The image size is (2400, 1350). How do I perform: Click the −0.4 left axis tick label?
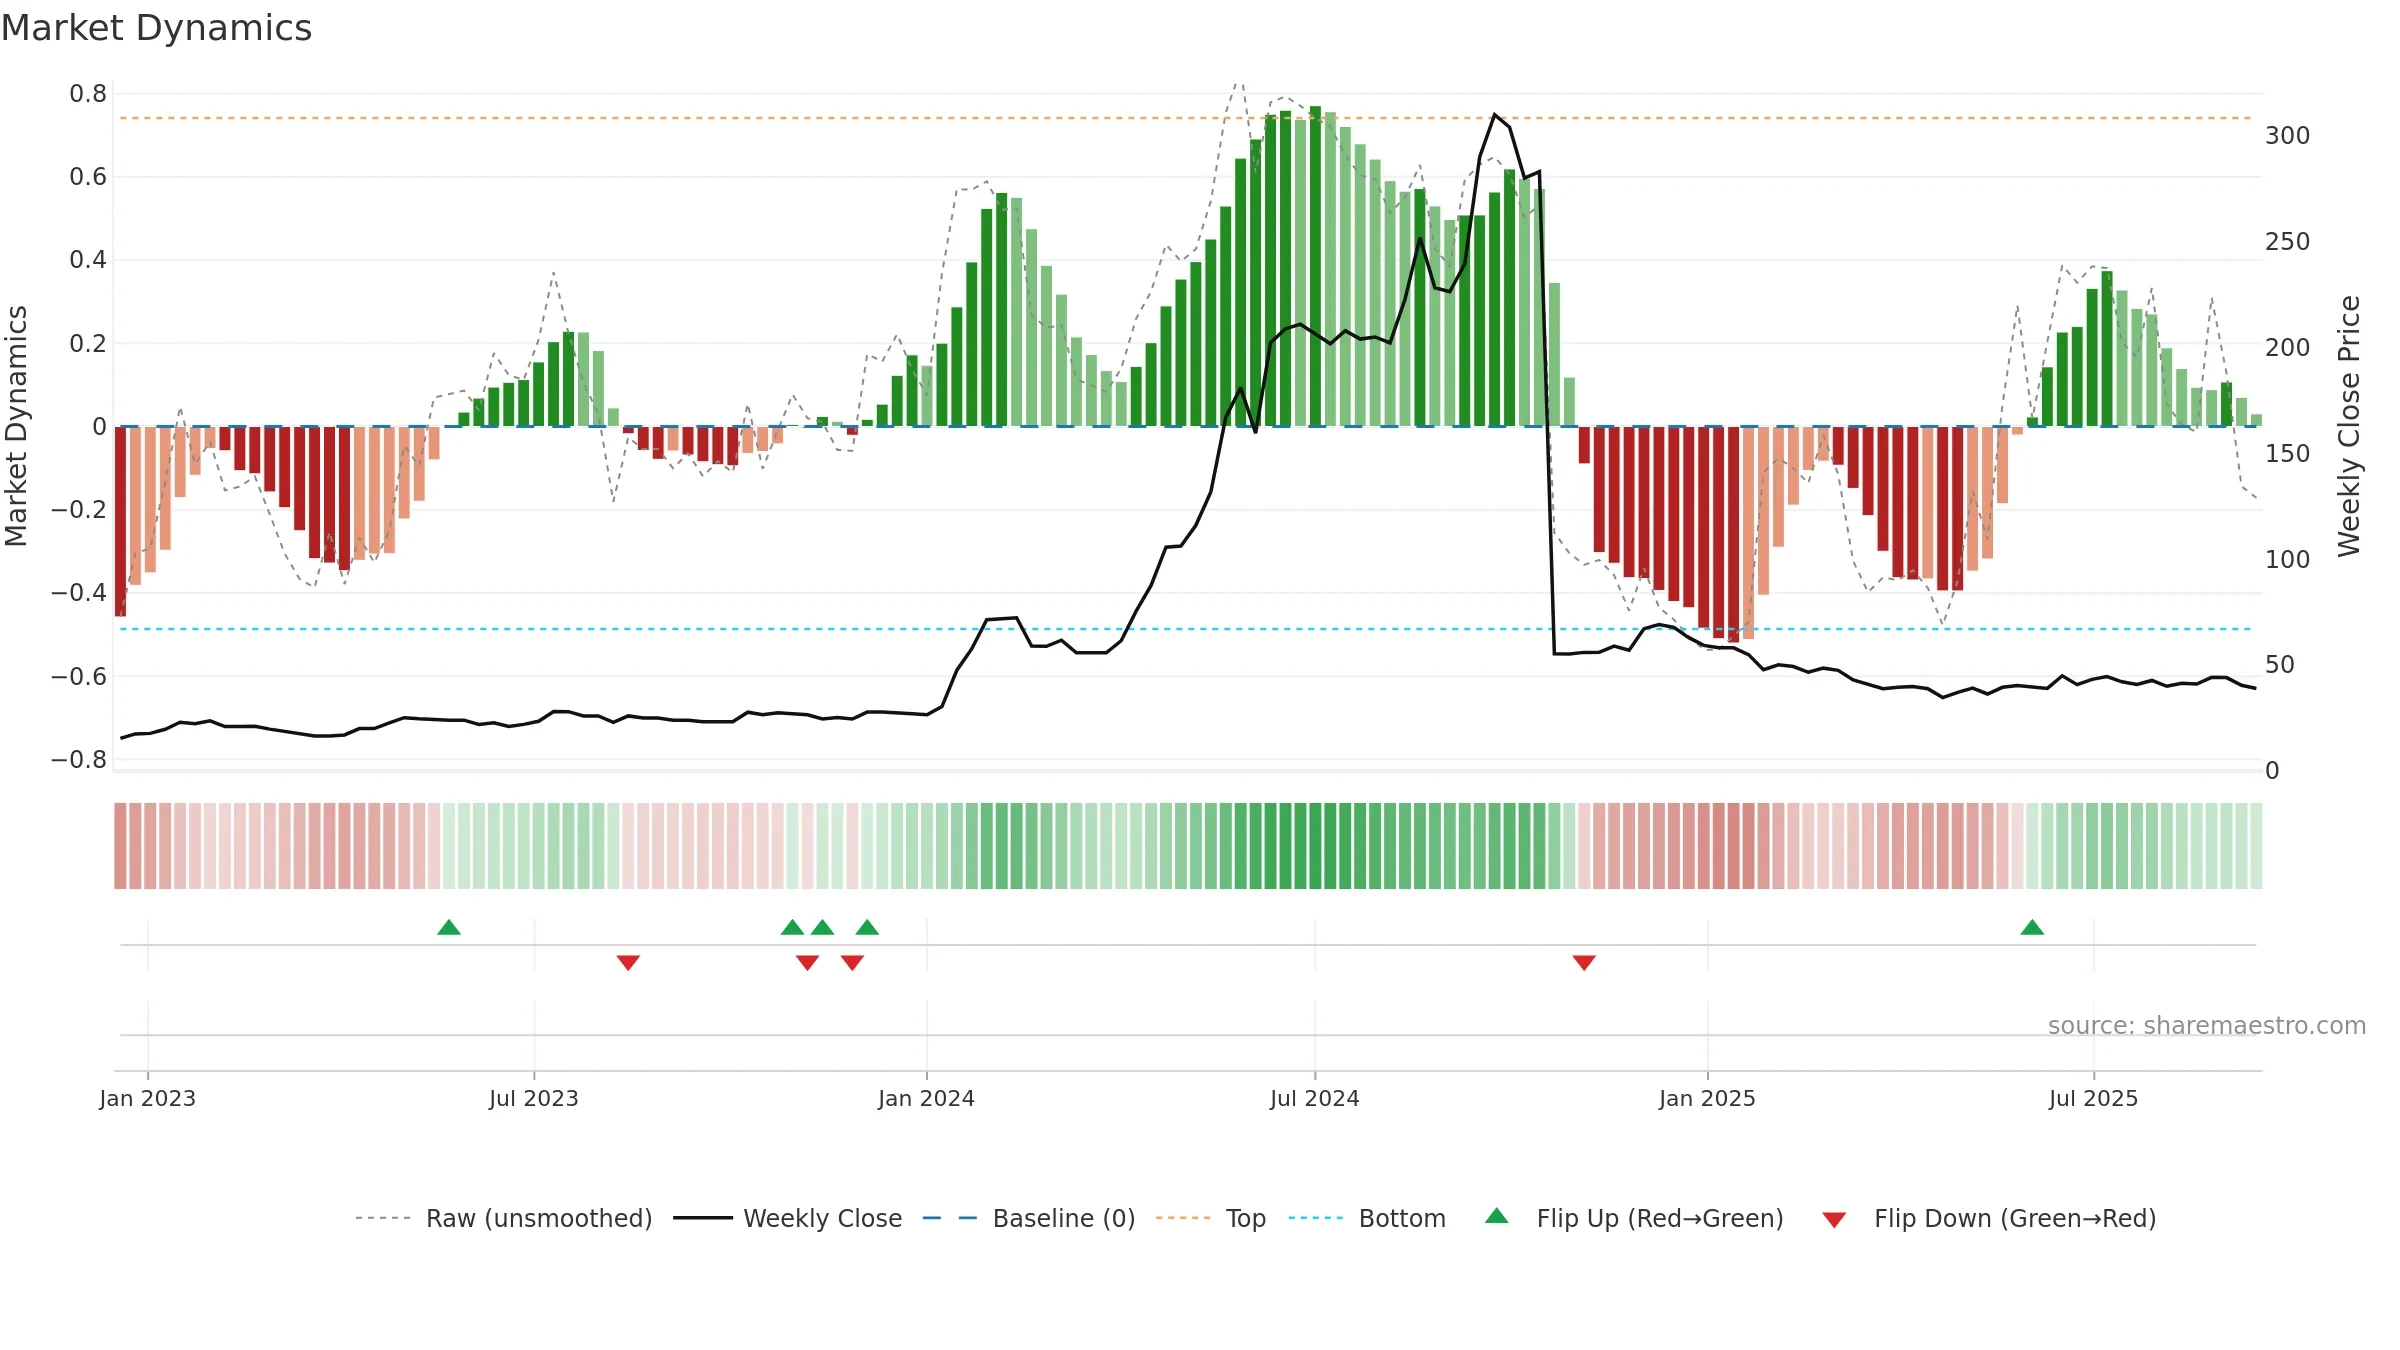click(79, 593)
